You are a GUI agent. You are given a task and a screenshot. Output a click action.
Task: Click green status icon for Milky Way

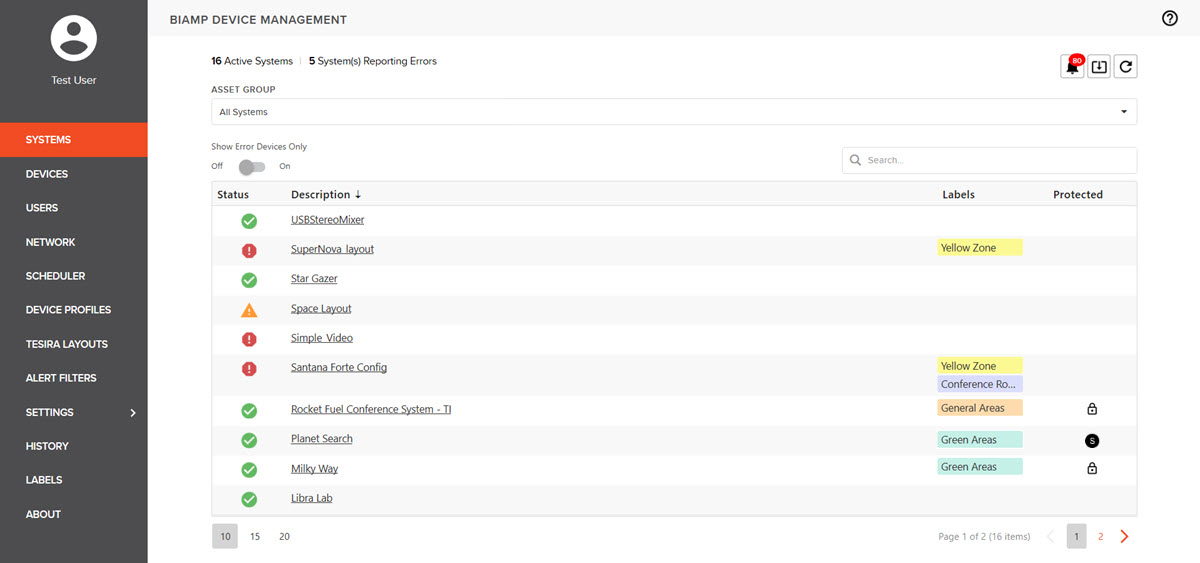tap(249, 470)
